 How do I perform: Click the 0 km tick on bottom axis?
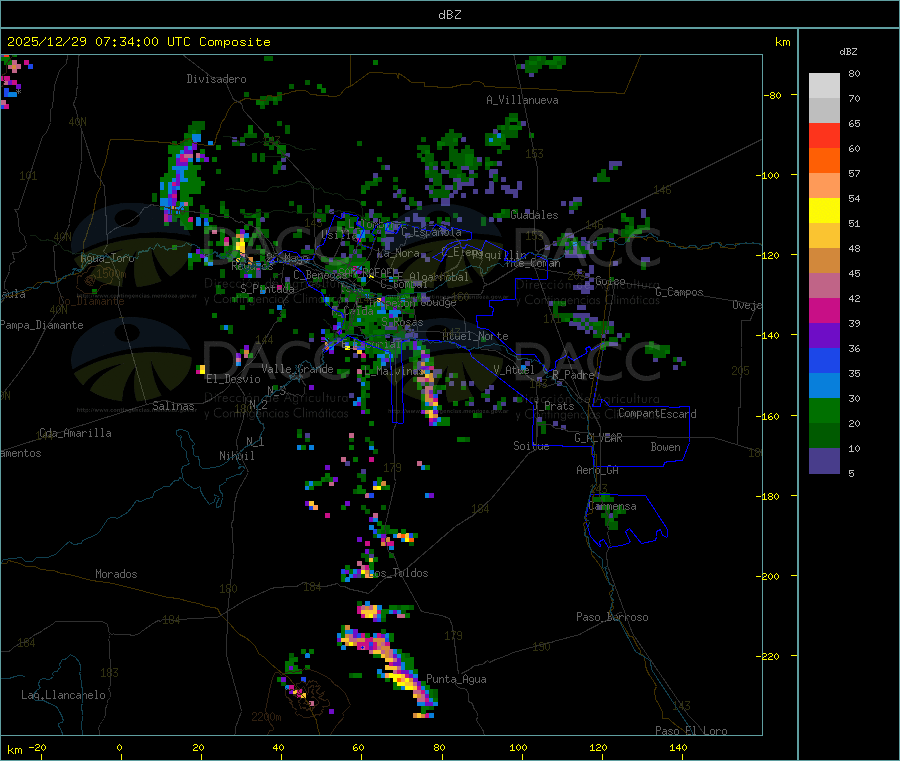(x=119, y=747)
